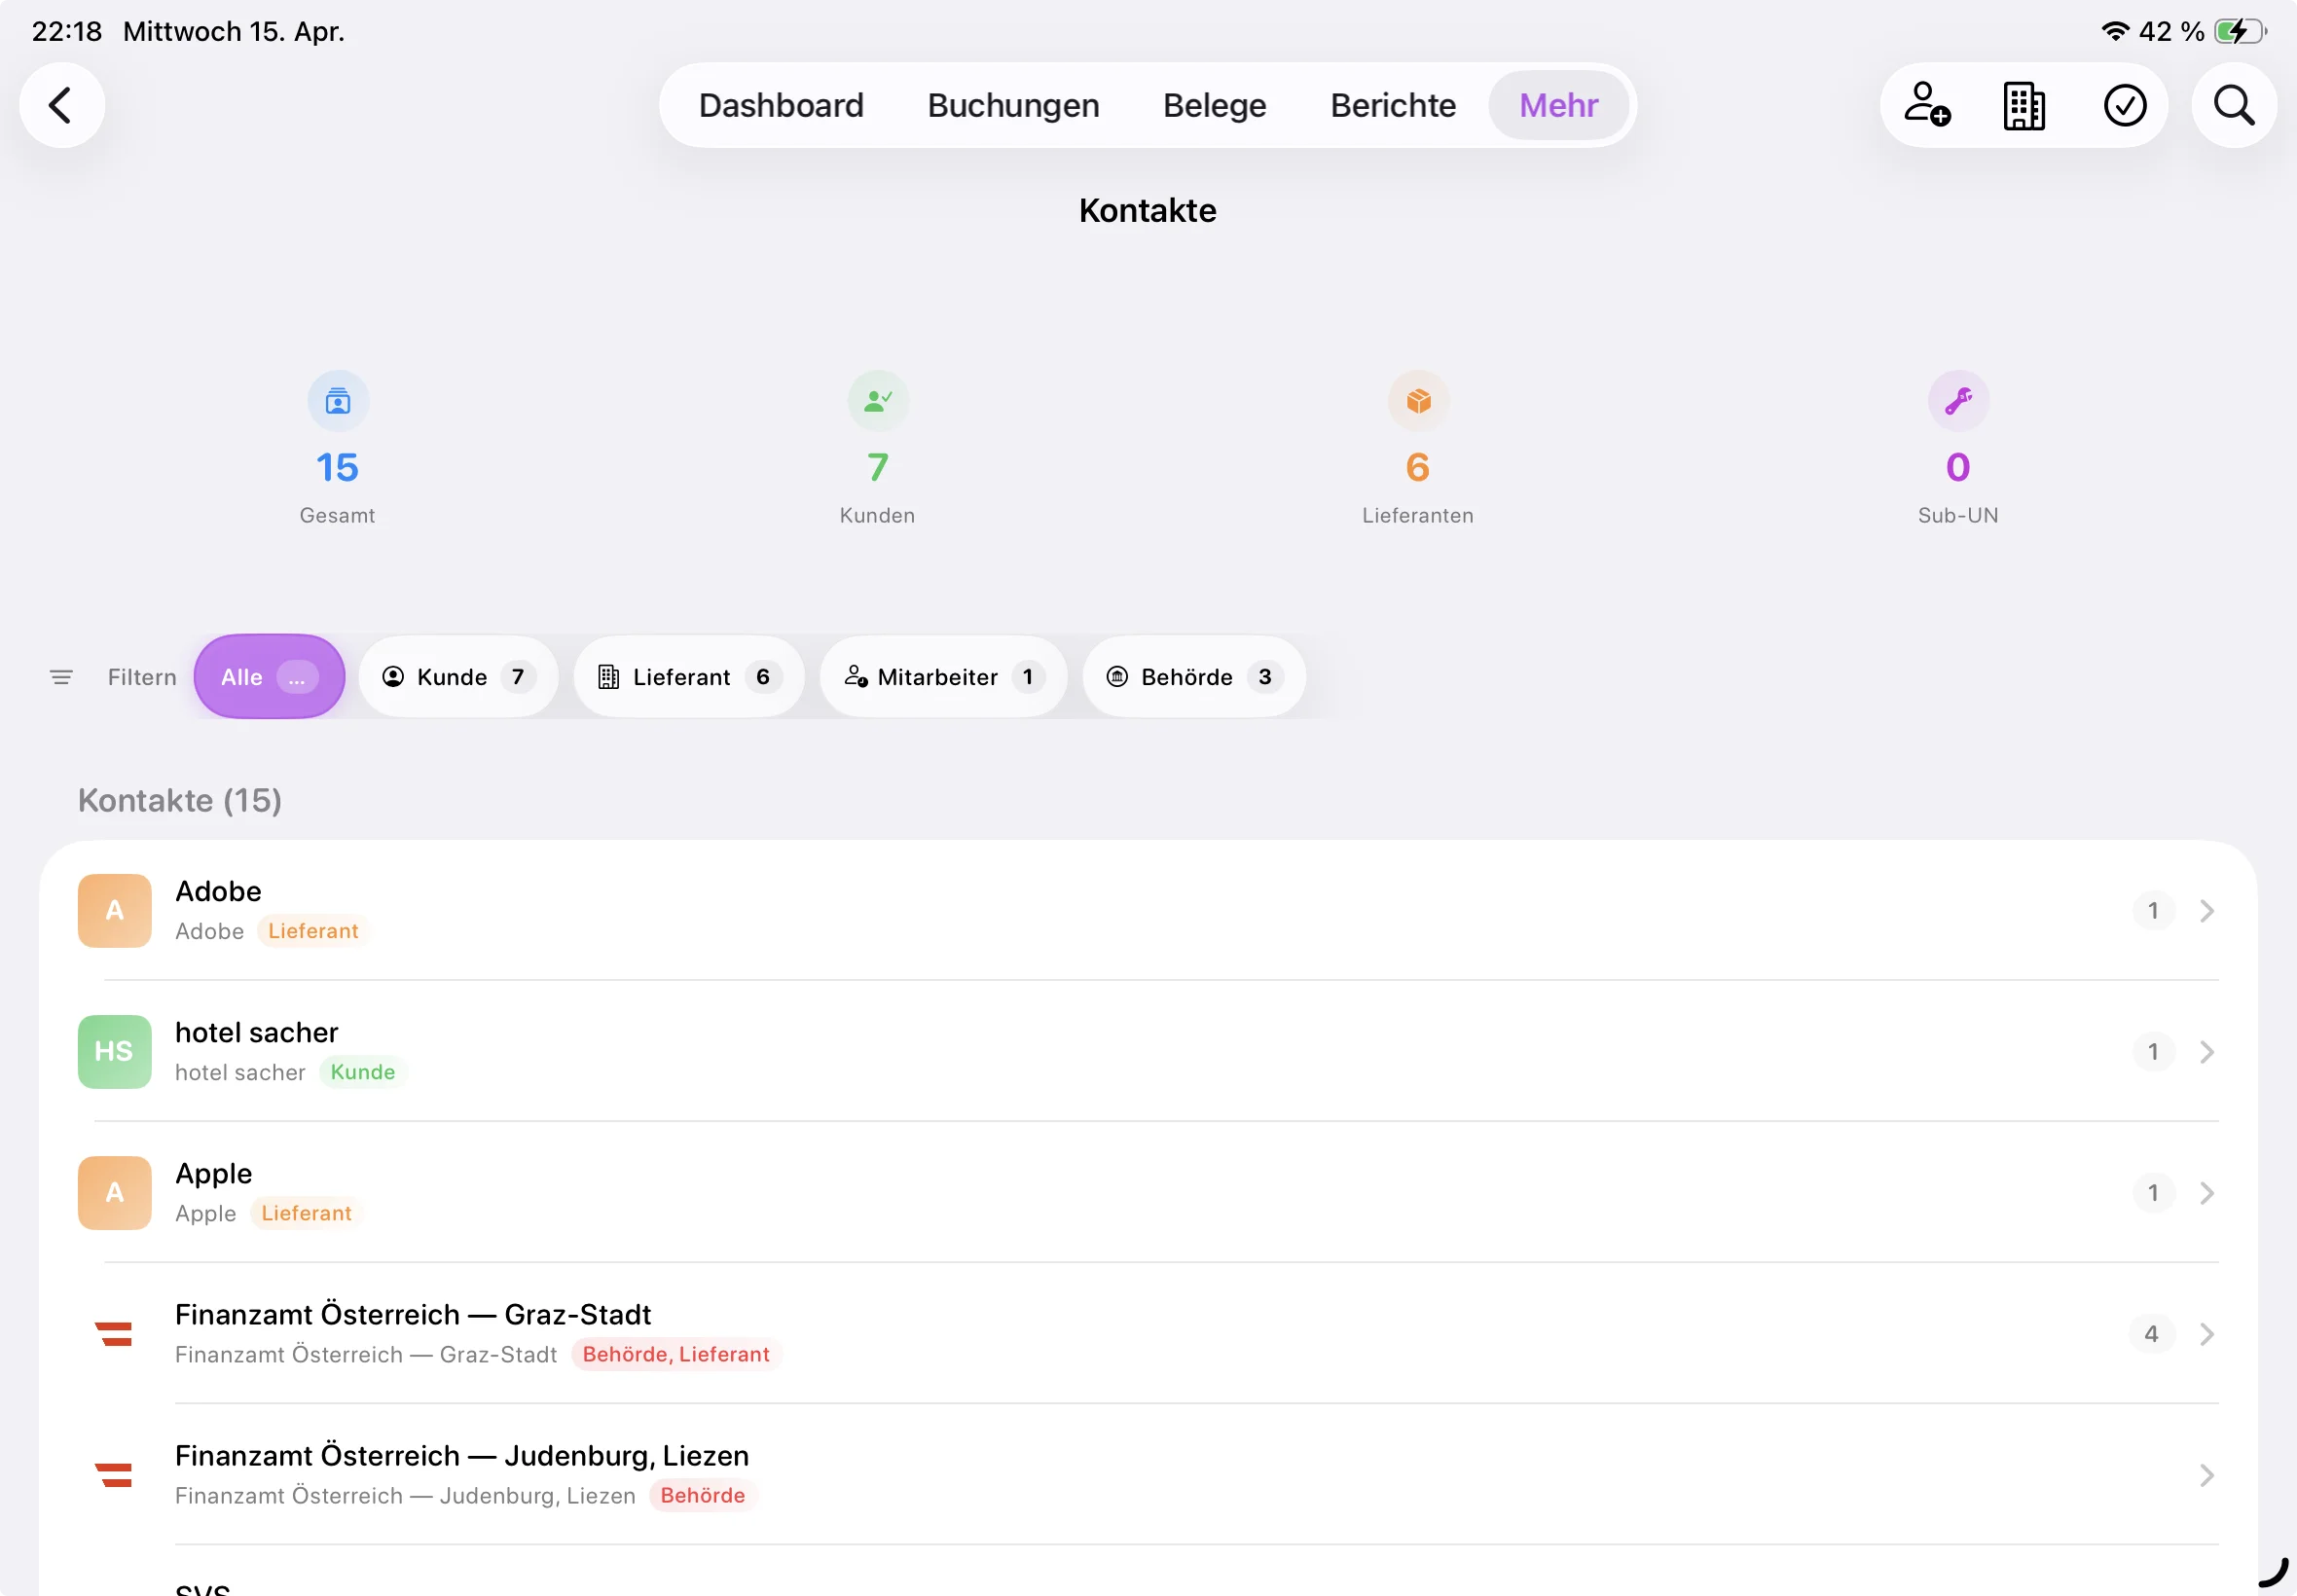Select the Alle filter button

point(269,678)
